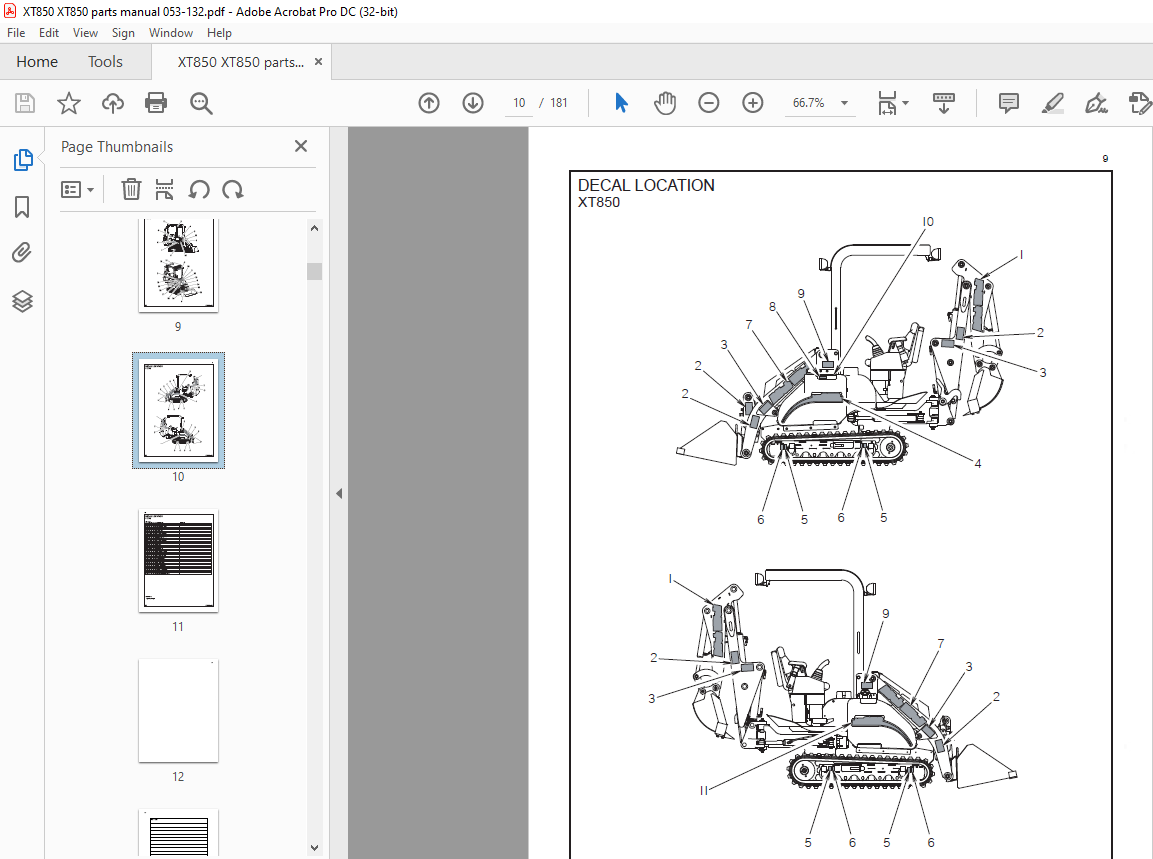The width and height of the screenshot is (1153, 859).
Task: Activate the Hand pan tool
Action: click(x=665, y=103)
